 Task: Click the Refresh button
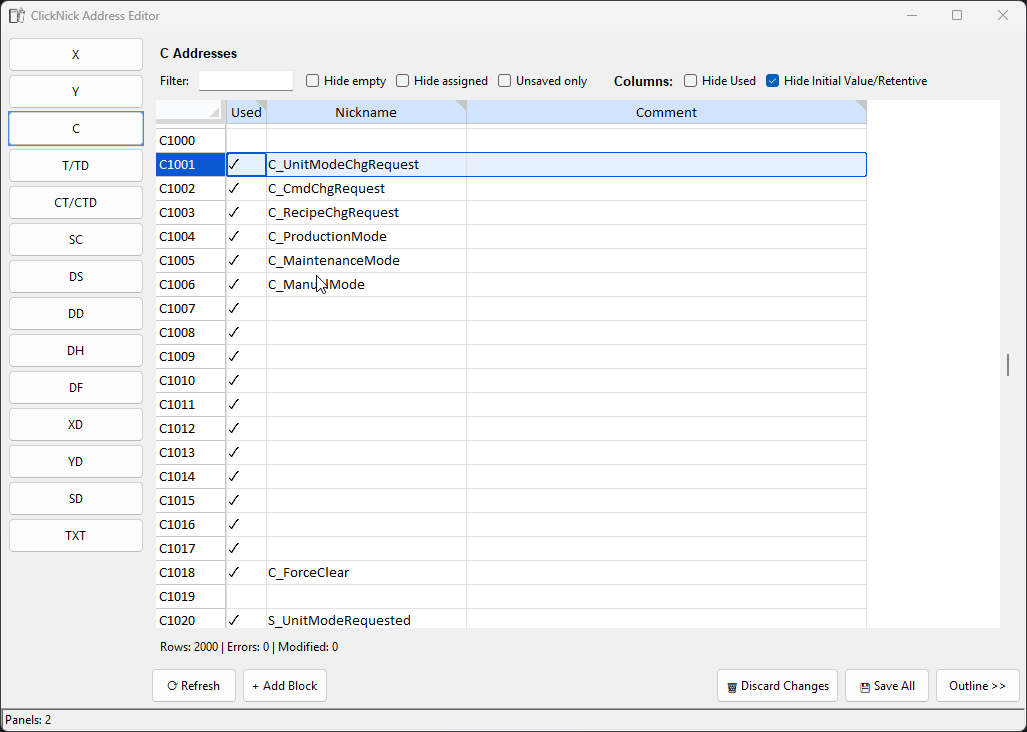click(x=194, y=686)
